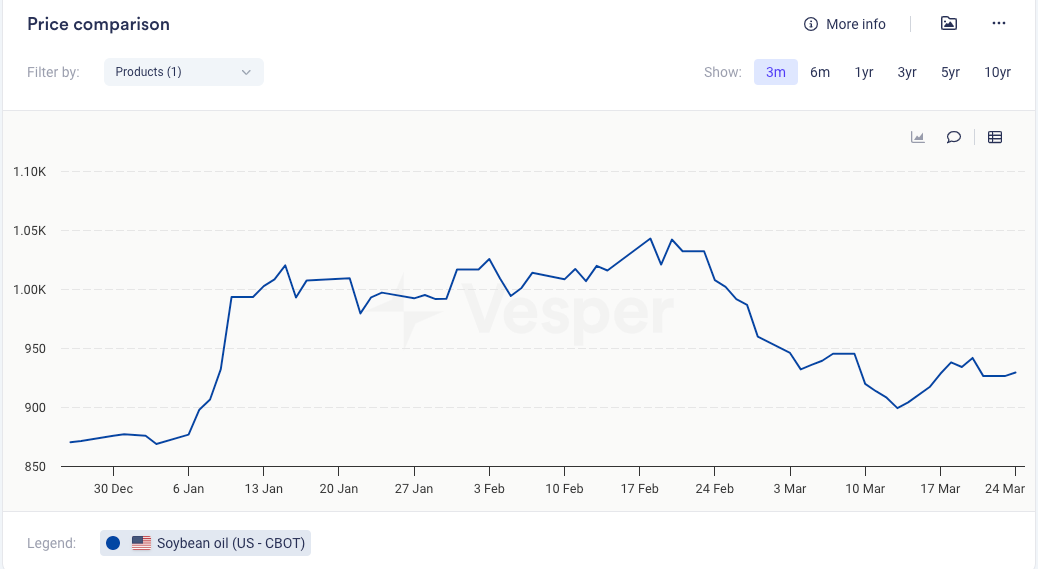
Task: Click the US flag icon in legend
Action: (x=141, y=543)
